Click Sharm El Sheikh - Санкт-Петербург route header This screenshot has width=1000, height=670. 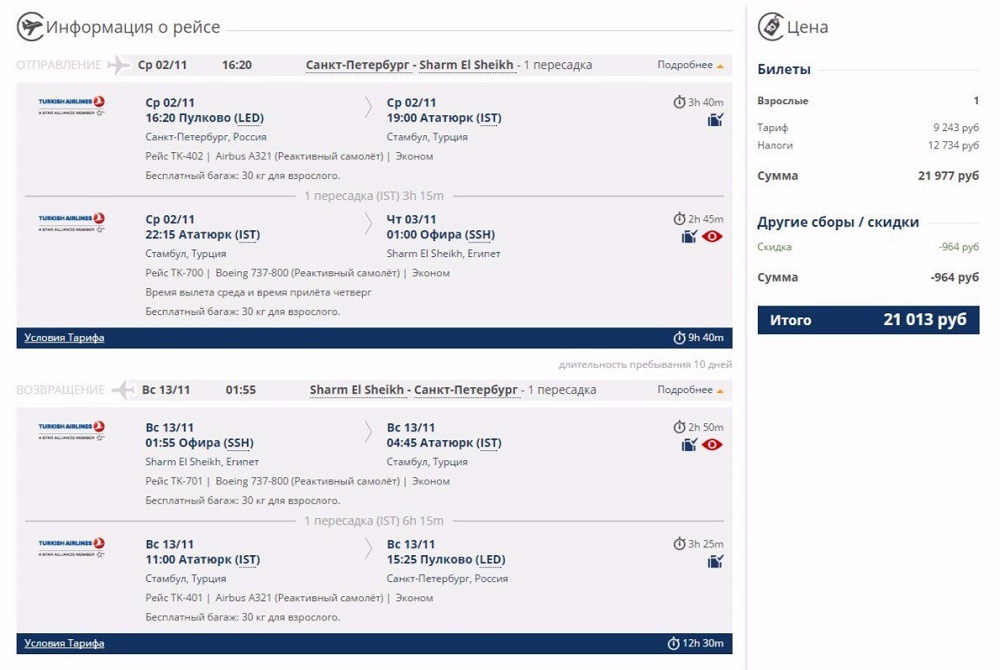[x=414, y=390]
